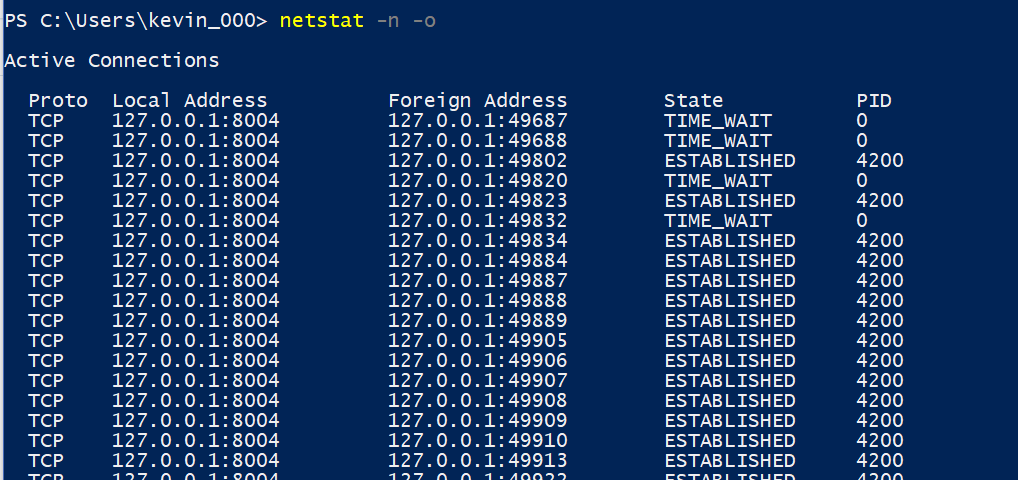1018x480 pixels.
Task: Click the PID column header
Action: (x=874, y=101)
